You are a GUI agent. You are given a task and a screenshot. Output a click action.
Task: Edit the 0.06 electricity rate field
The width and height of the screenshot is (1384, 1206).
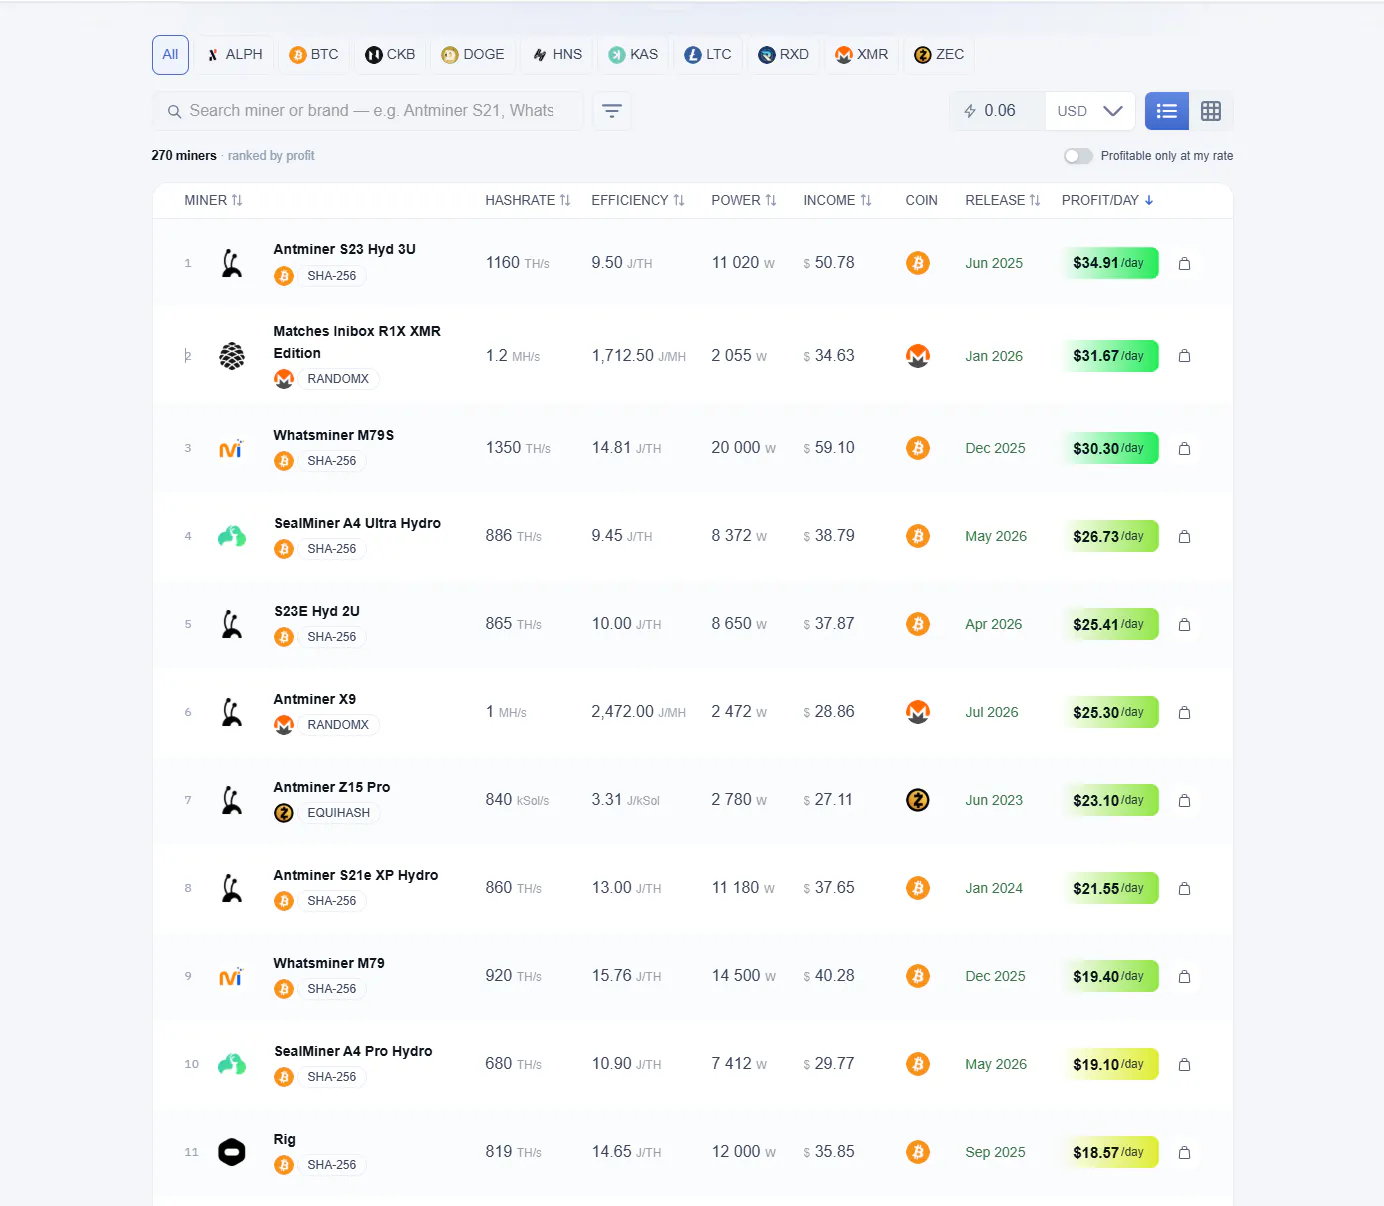997,111
